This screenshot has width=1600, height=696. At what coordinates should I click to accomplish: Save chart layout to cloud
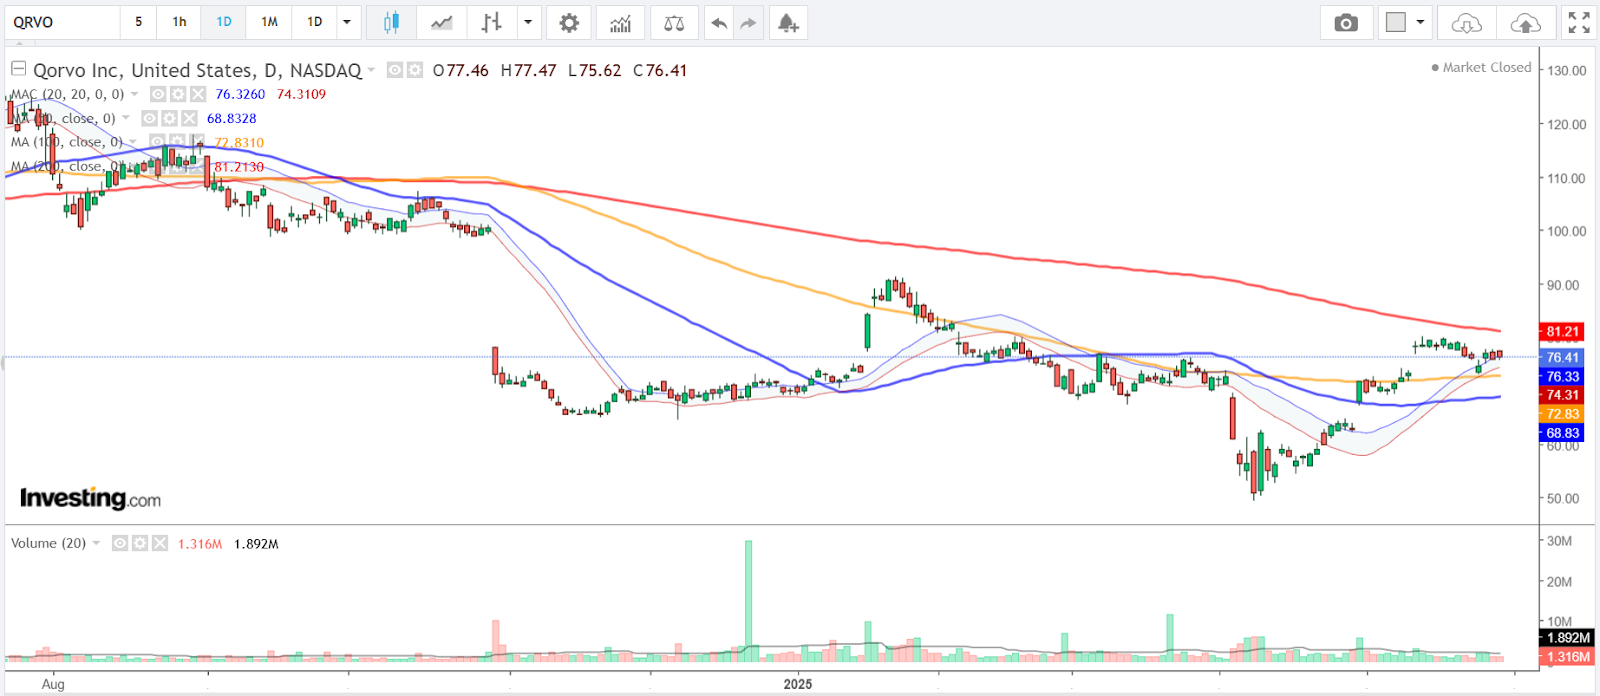click(x=1526, y=22)
